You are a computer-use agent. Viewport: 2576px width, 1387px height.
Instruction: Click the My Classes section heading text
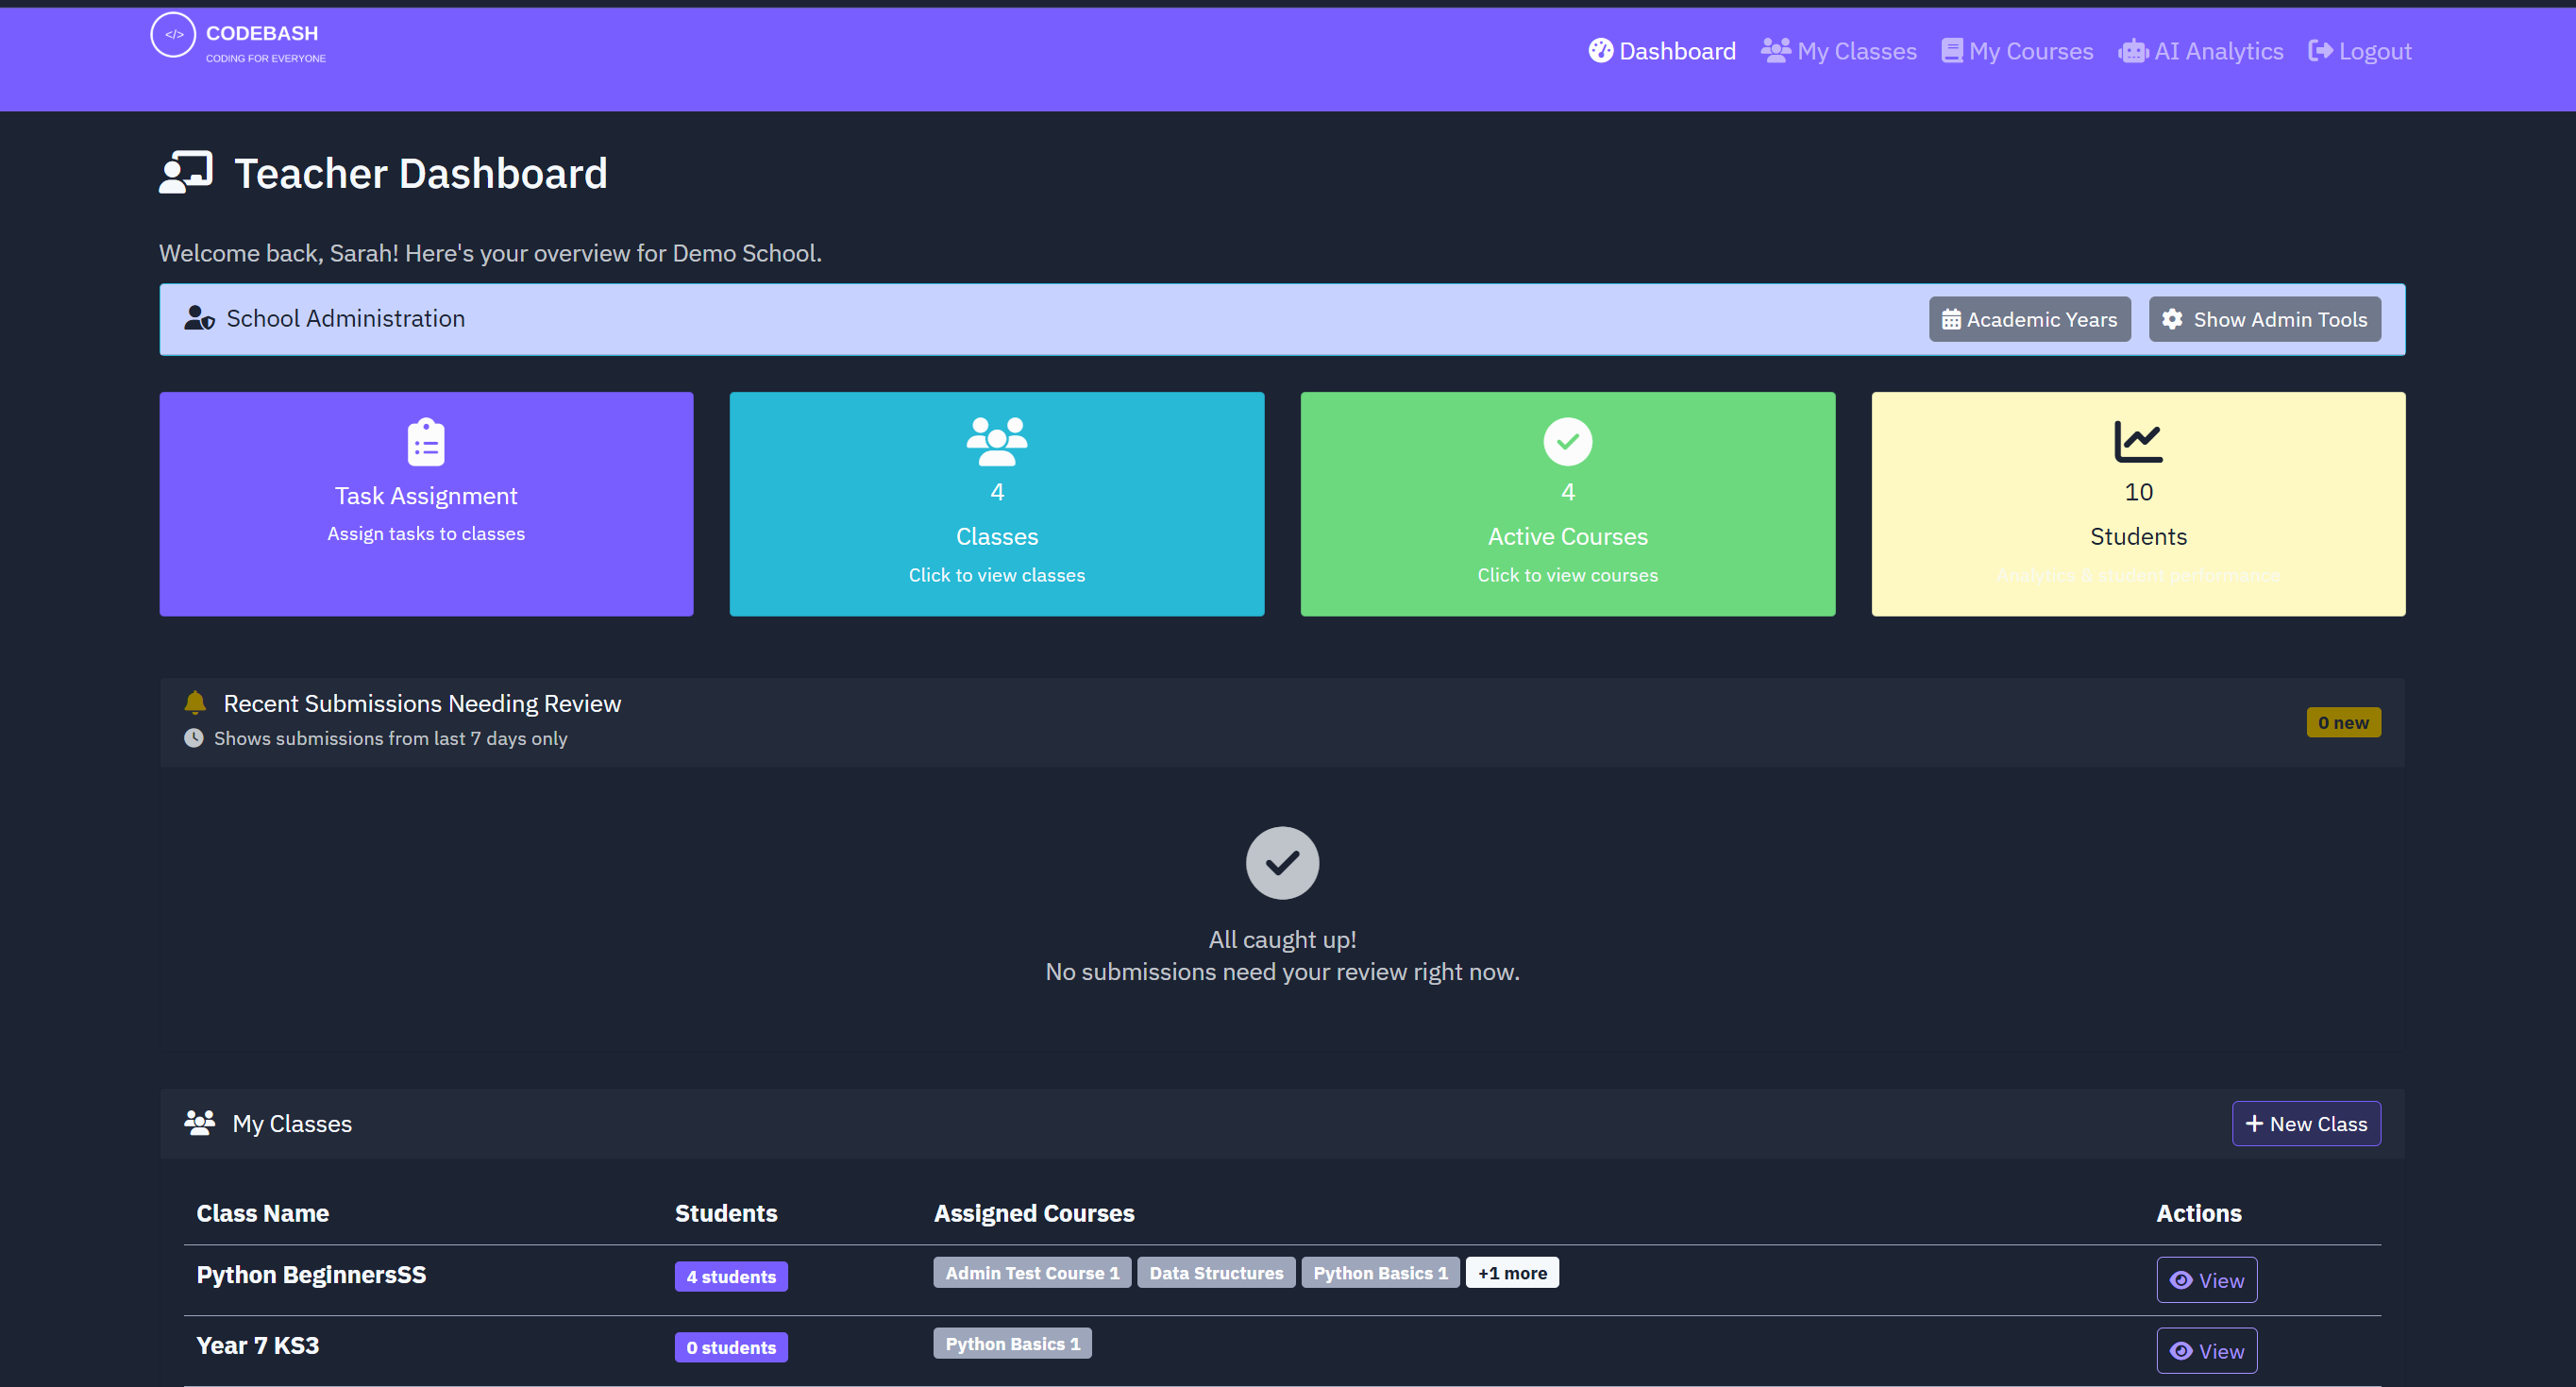click(x=292, y=1124)
